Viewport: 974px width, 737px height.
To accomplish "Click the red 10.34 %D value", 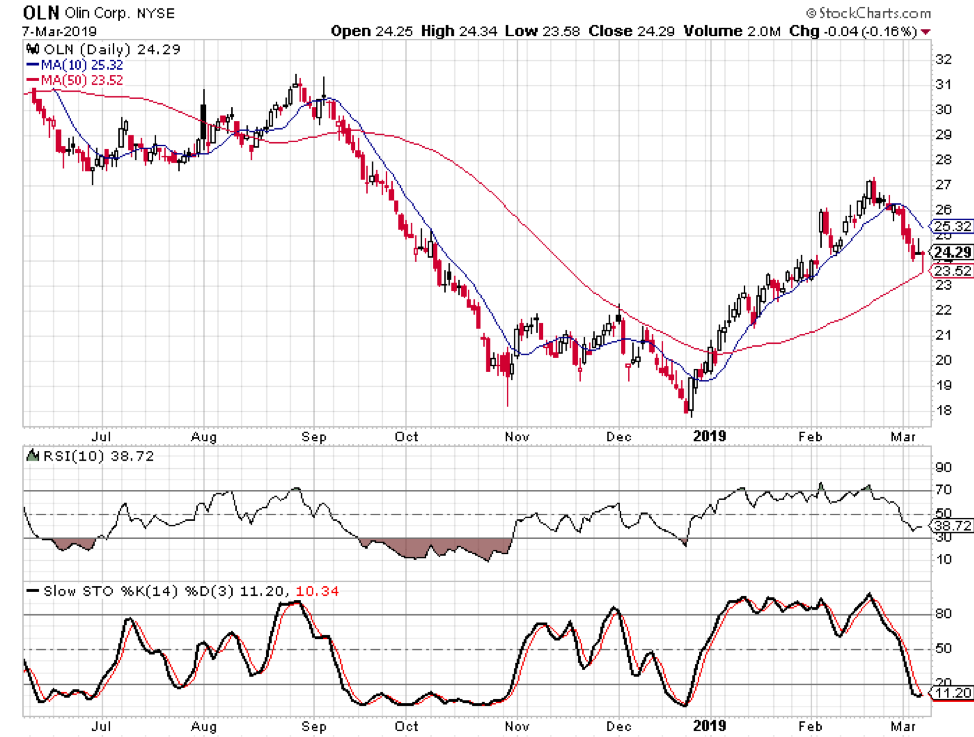I will (x=317, y=591).
